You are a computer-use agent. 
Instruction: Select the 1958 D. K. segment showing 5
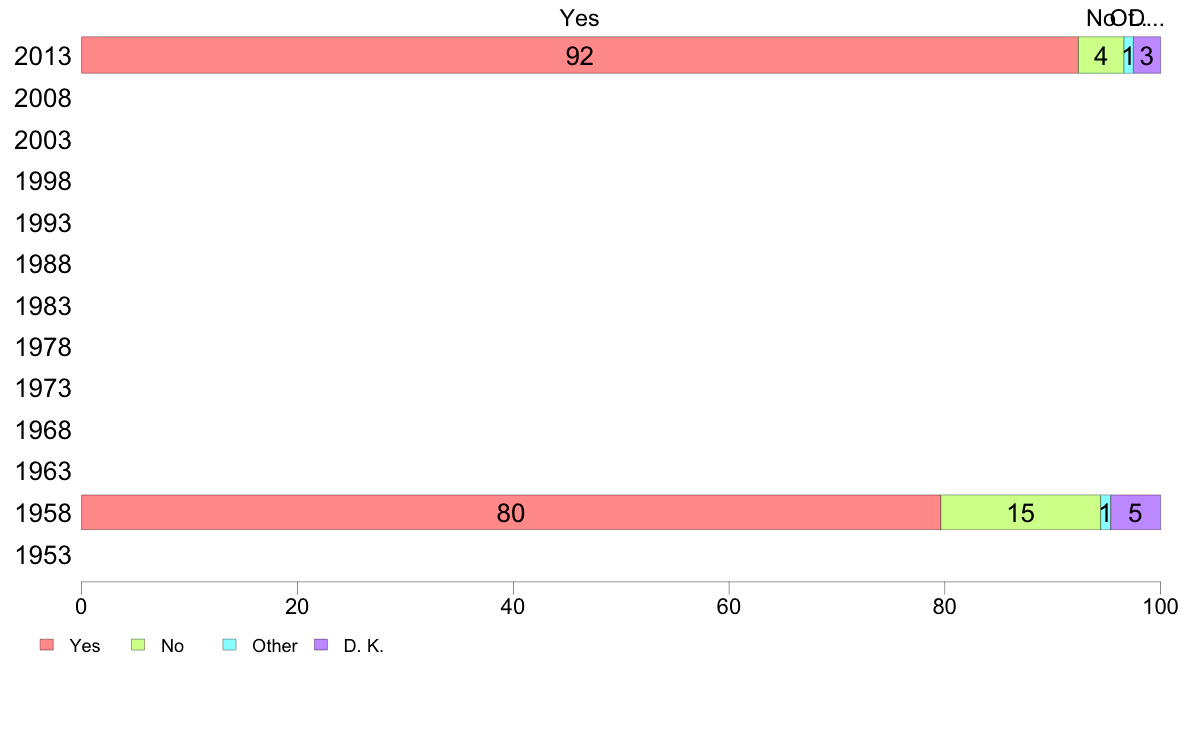click(x=1136, y=512)
